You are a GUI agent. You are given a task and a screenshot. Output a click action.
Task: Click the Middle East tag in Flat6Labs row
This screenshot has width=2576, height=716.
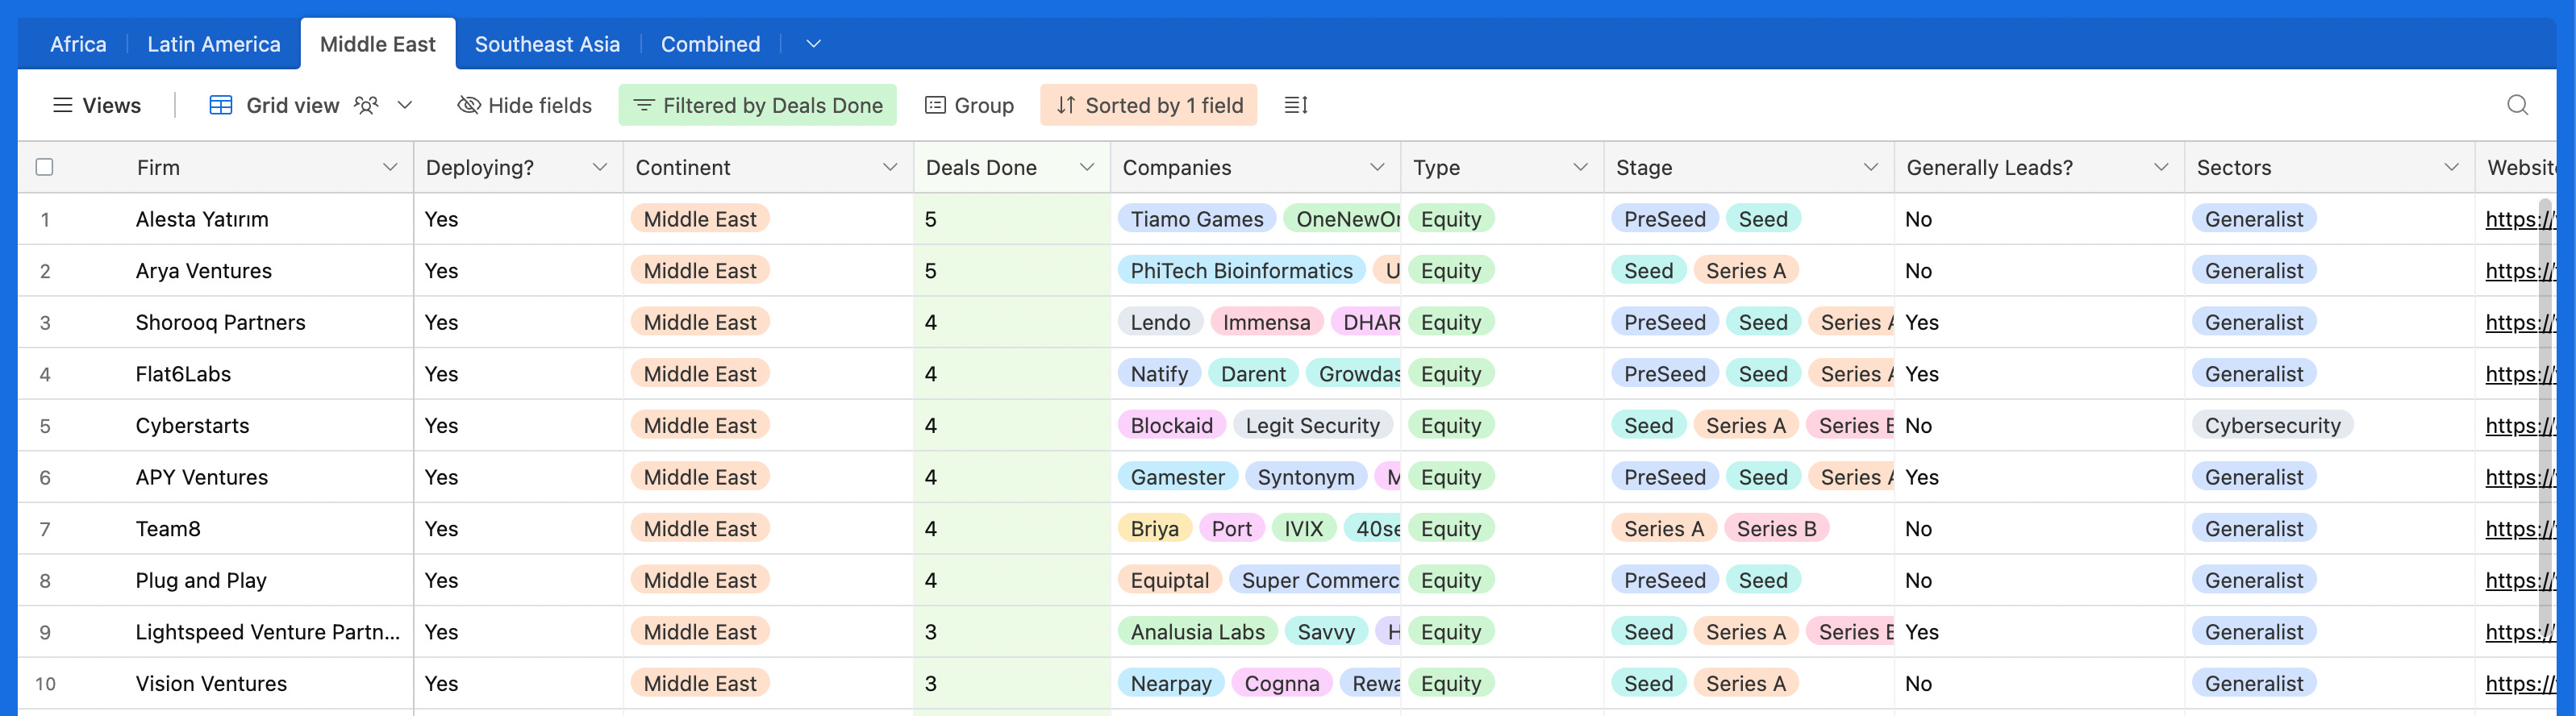[699, 374]
